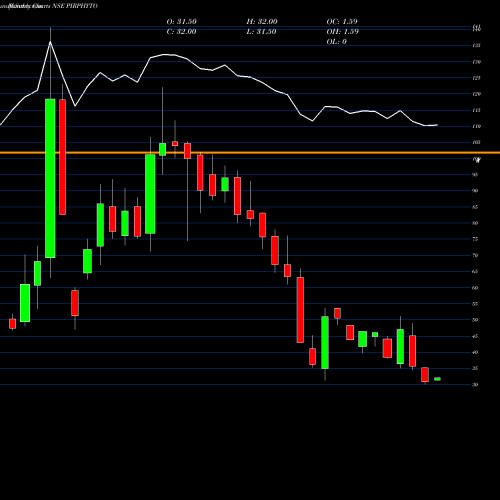This screenshot has height=500, width=500.
Task: Click the close price C: 32.00 value
Action: pyautogui.click(x=181, y=32)
